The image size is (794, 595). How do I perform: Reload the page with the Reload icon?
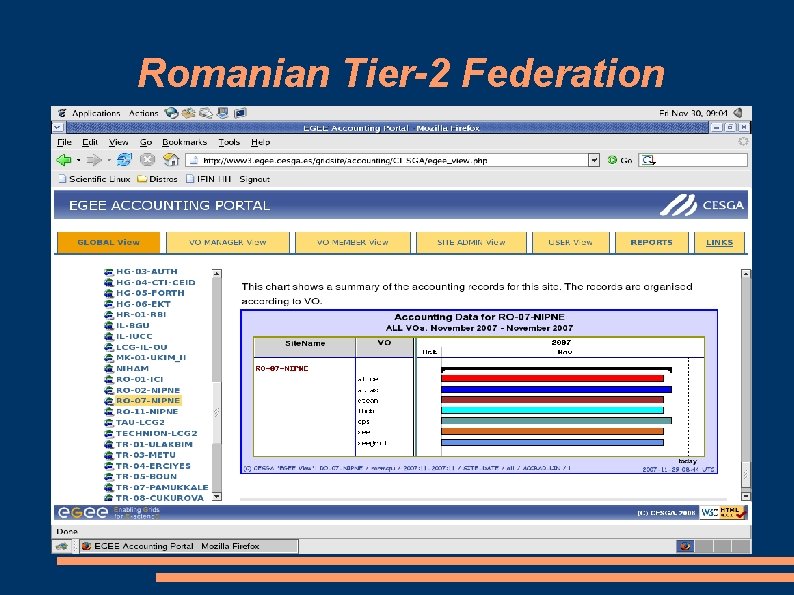(124, 160)
